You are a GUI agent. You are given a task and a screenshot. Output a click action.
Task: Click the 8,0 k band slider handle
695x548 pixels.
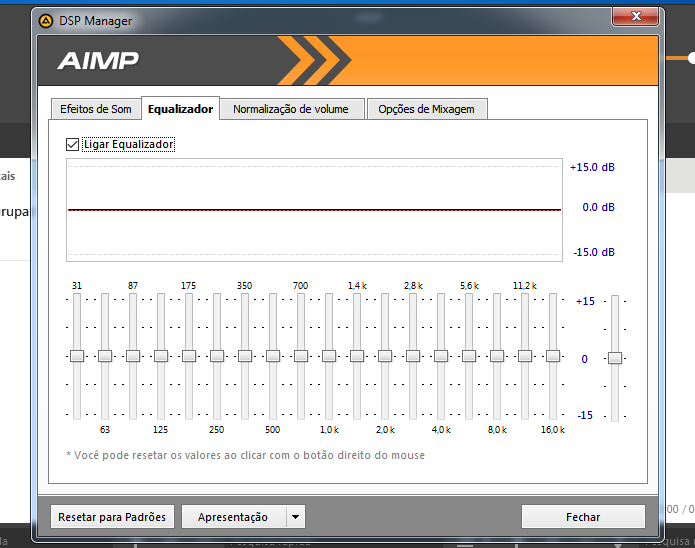tap(497, 356)
